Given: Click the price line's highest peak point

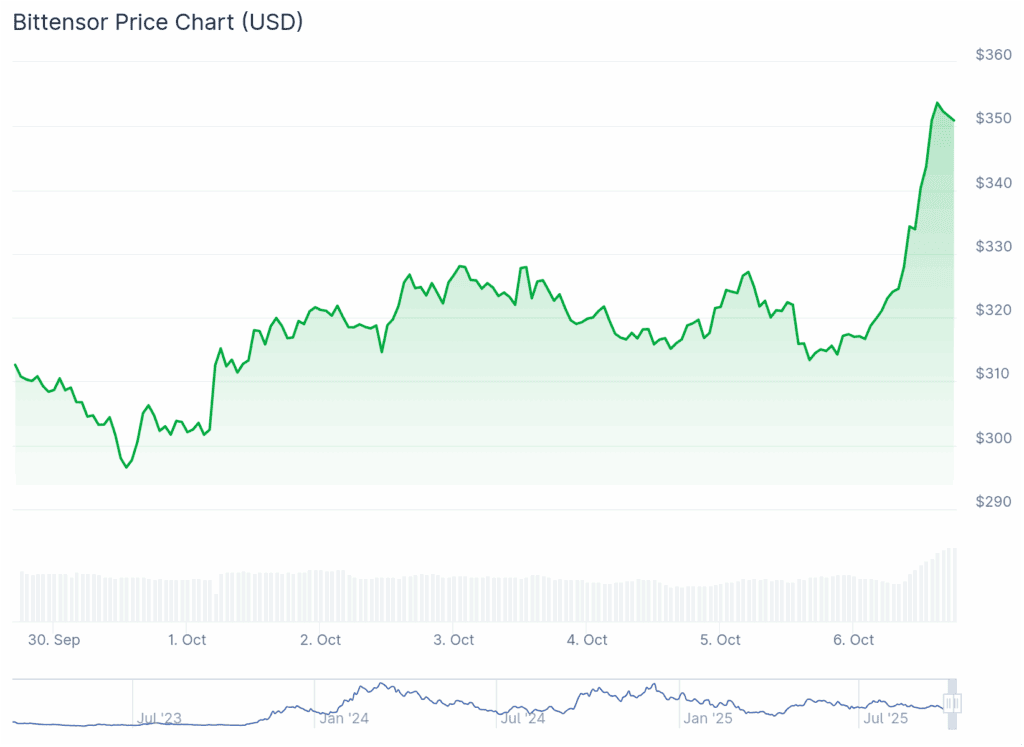Looking at the screenshot, I should (x=937, y=103).
